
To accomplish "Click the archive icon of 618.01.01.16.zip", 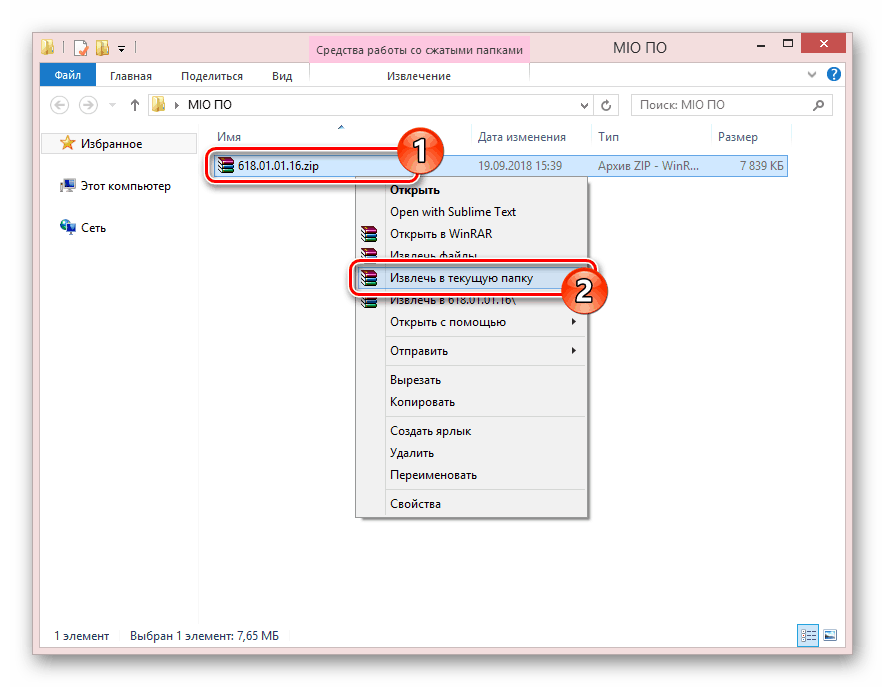I will click(x=226, y=166).
